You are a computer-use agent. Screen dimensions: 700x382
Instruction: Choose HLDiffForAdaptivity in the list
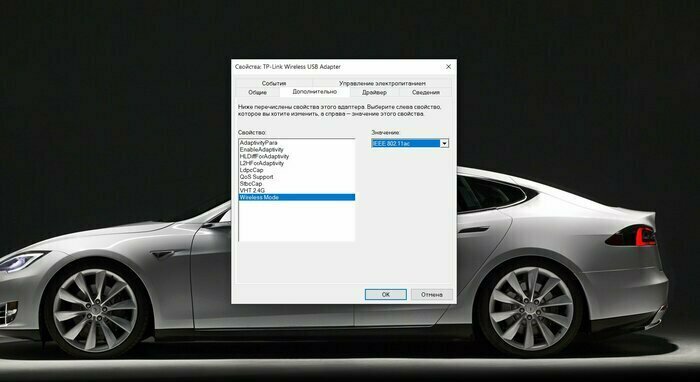pyautogui.click(x=297, y=157)
